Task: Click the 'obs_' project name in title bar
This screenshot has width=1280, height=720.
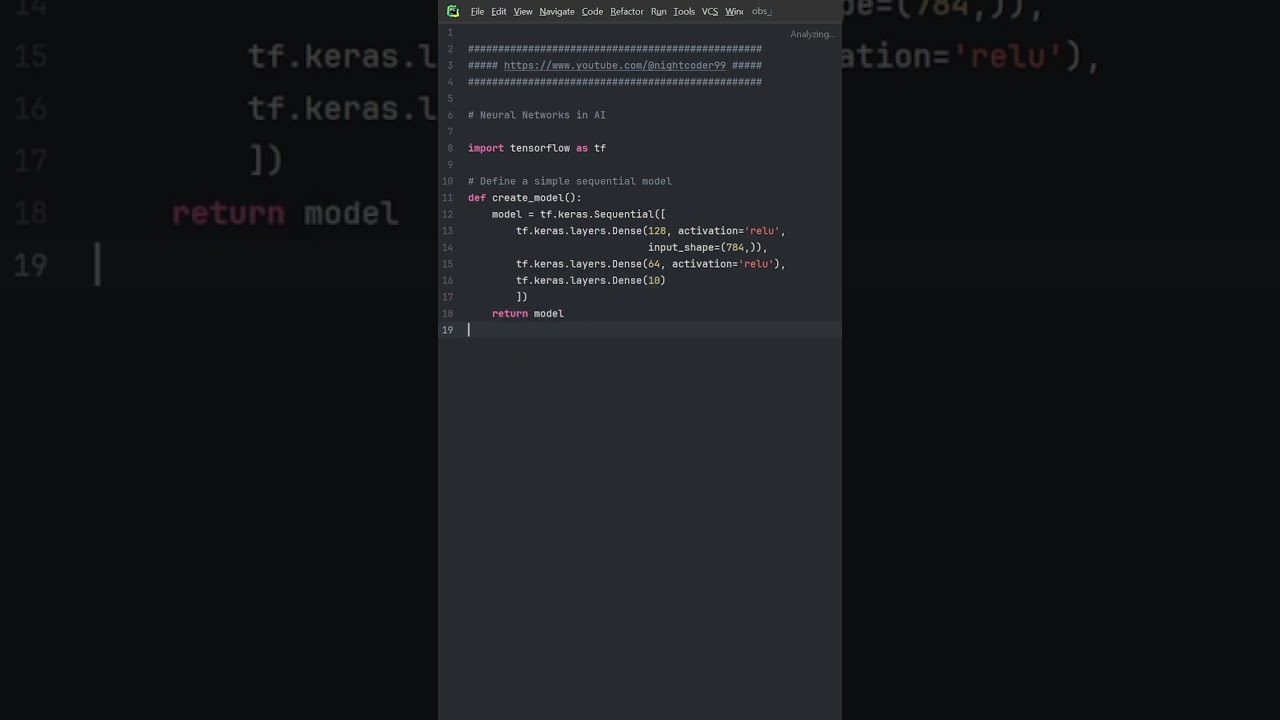Action: 761,12
